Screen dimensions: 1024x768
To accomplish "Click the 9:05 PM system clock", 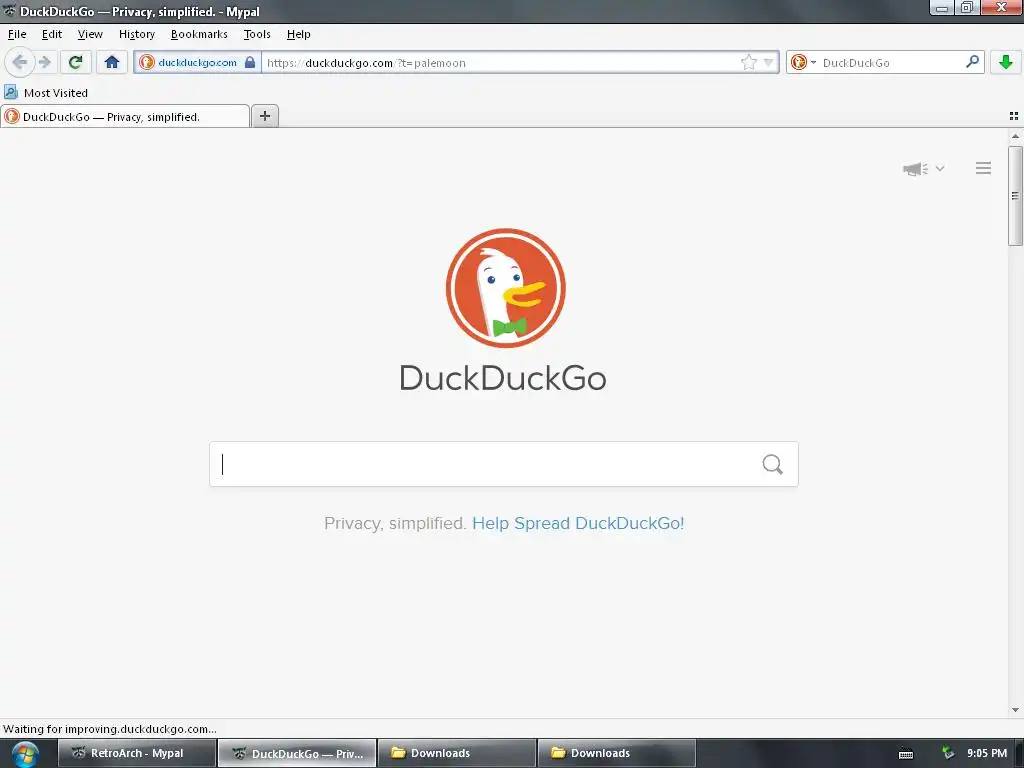I will coord(987,753).
